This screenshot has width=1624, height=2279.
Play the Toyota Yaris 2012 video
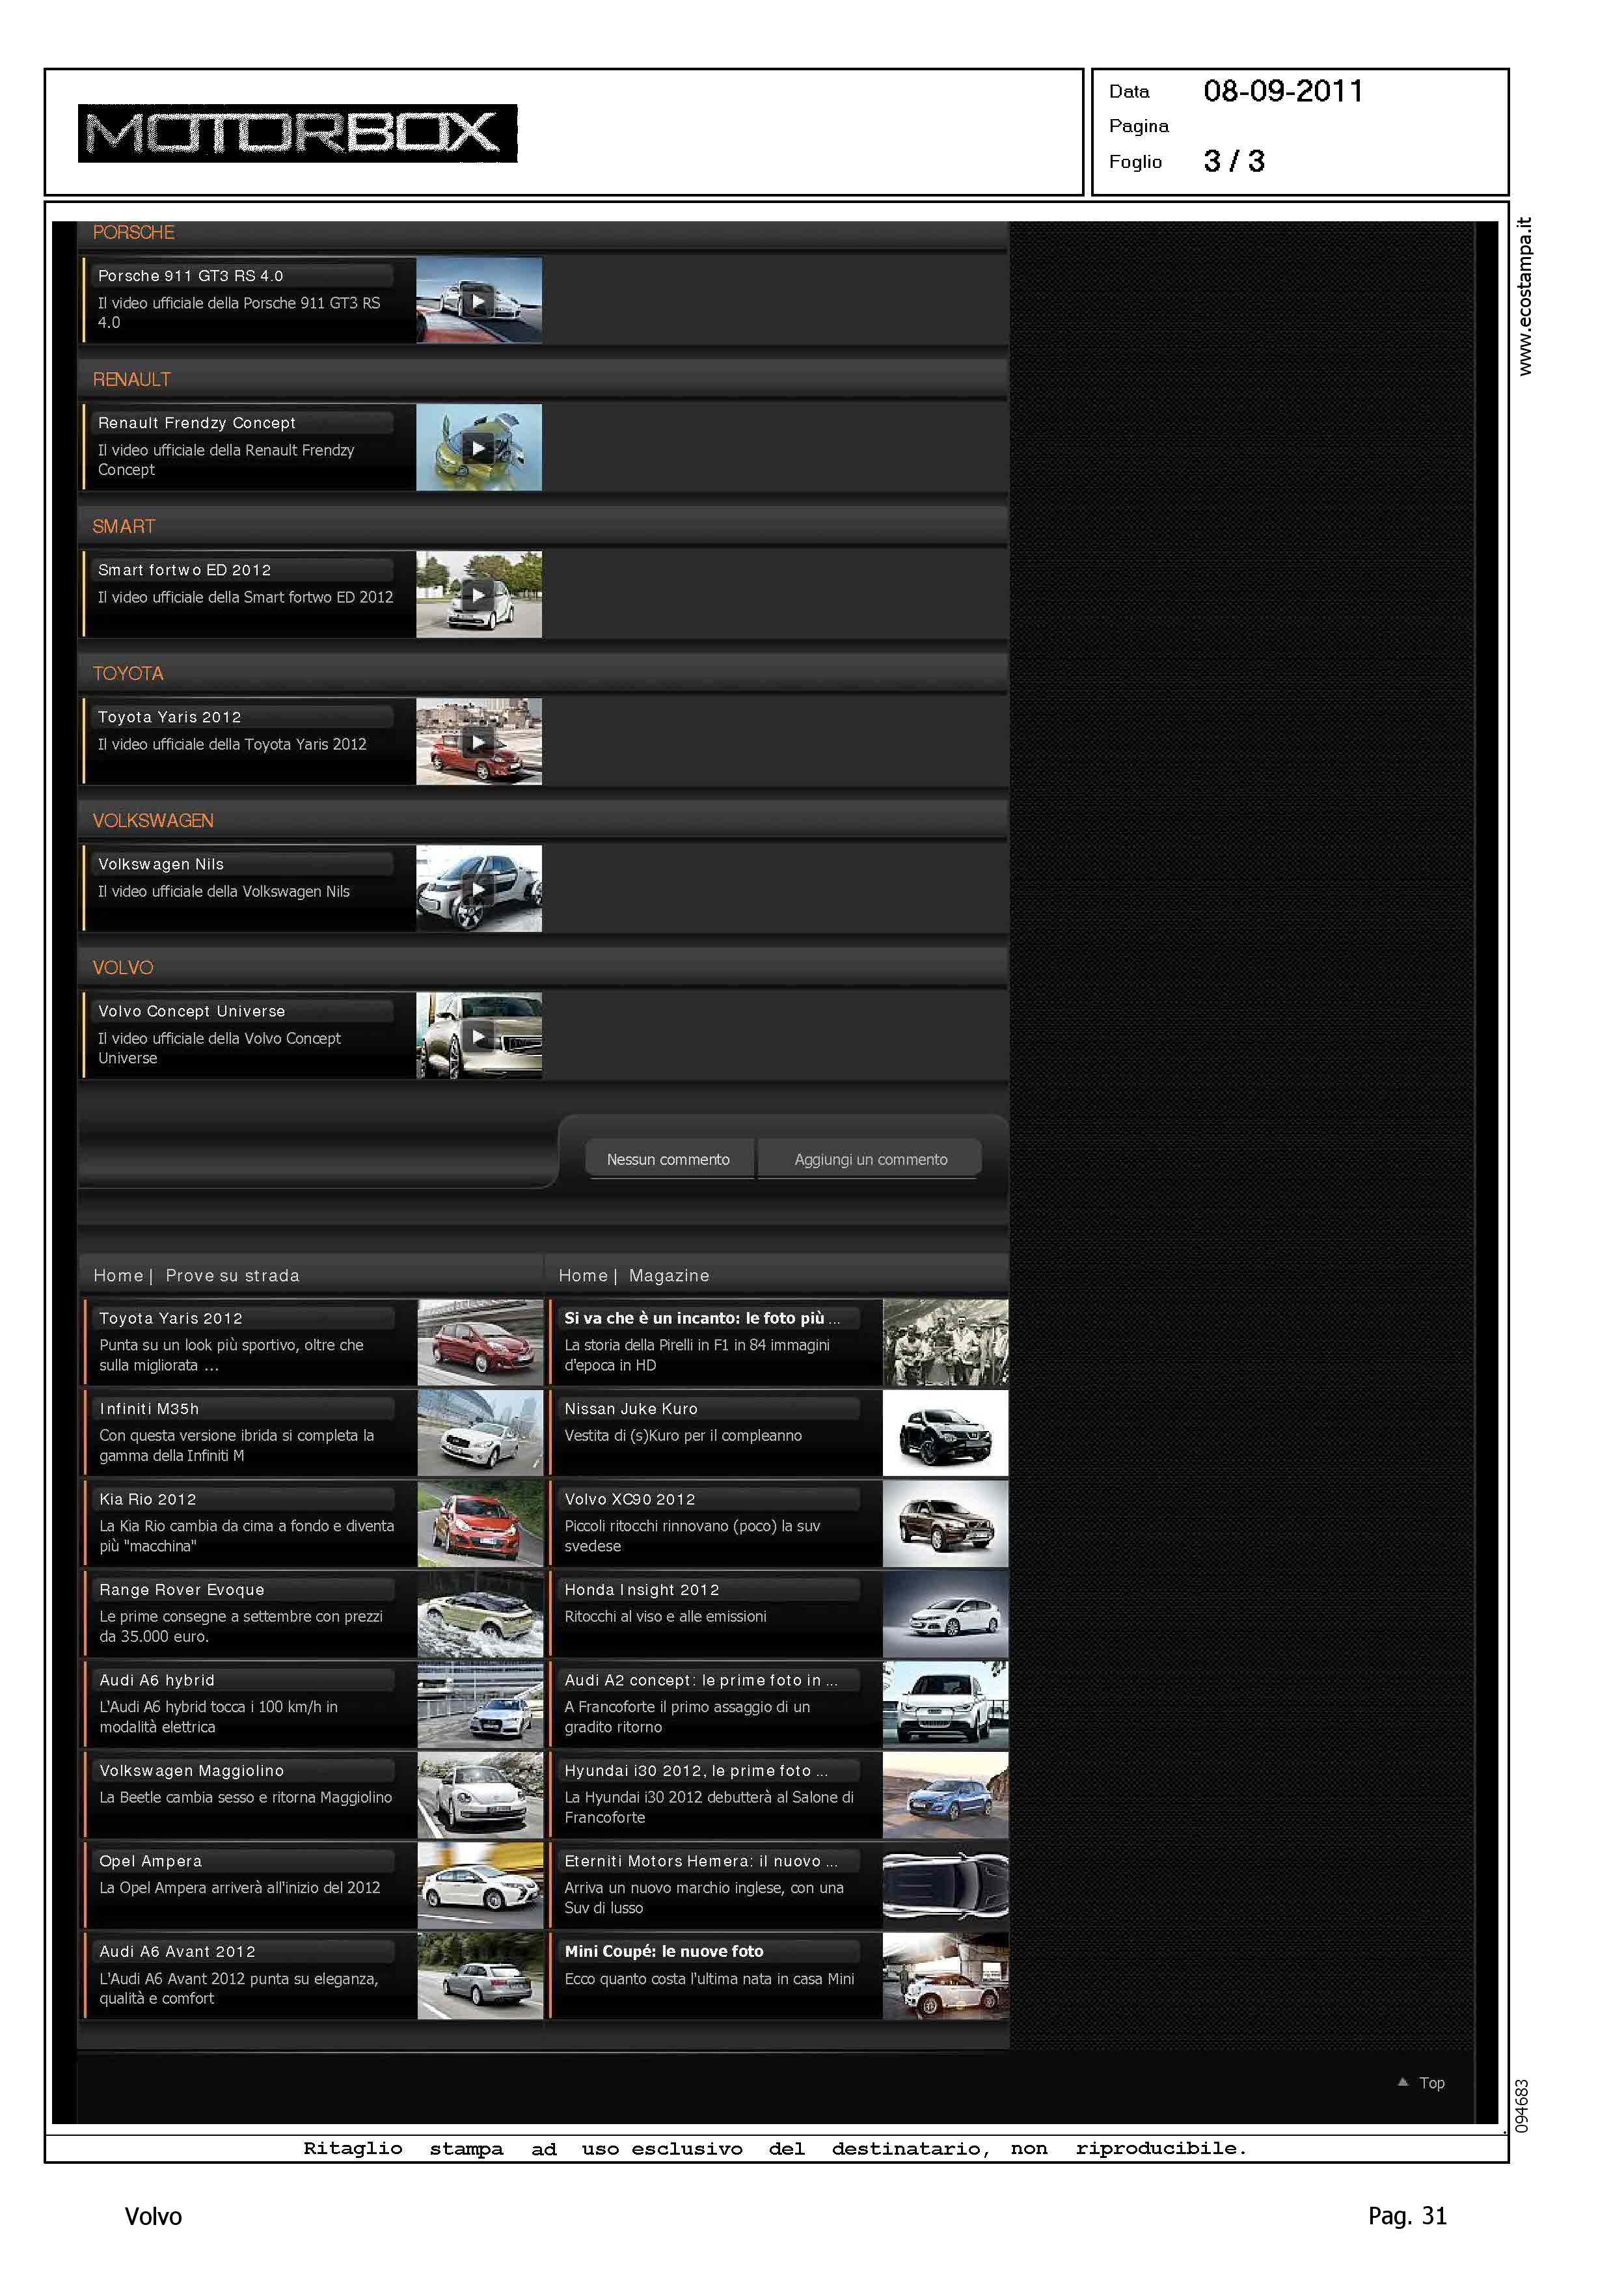coord(479,742)
